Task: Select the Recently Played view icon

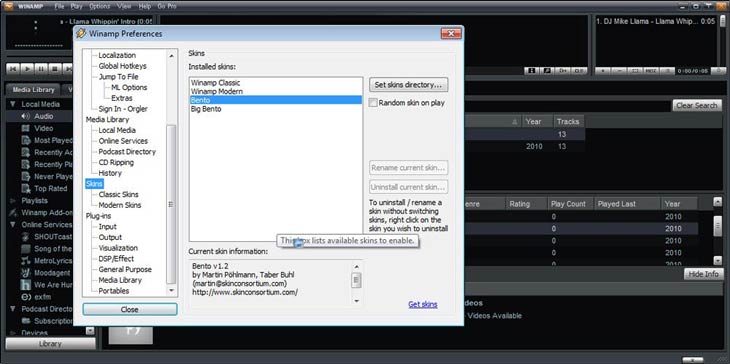Action: (26, 164)
